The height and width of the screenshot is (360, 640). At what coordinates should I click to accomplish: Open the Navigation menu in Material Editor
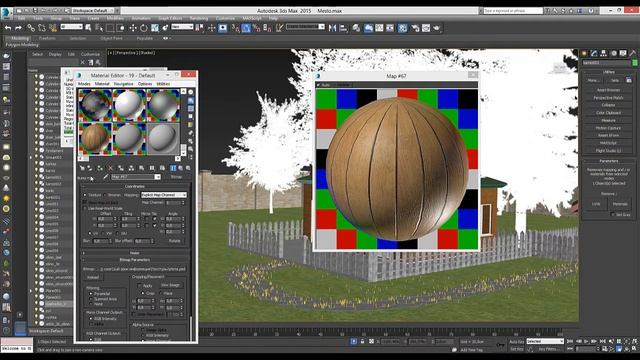click(124, 84)
